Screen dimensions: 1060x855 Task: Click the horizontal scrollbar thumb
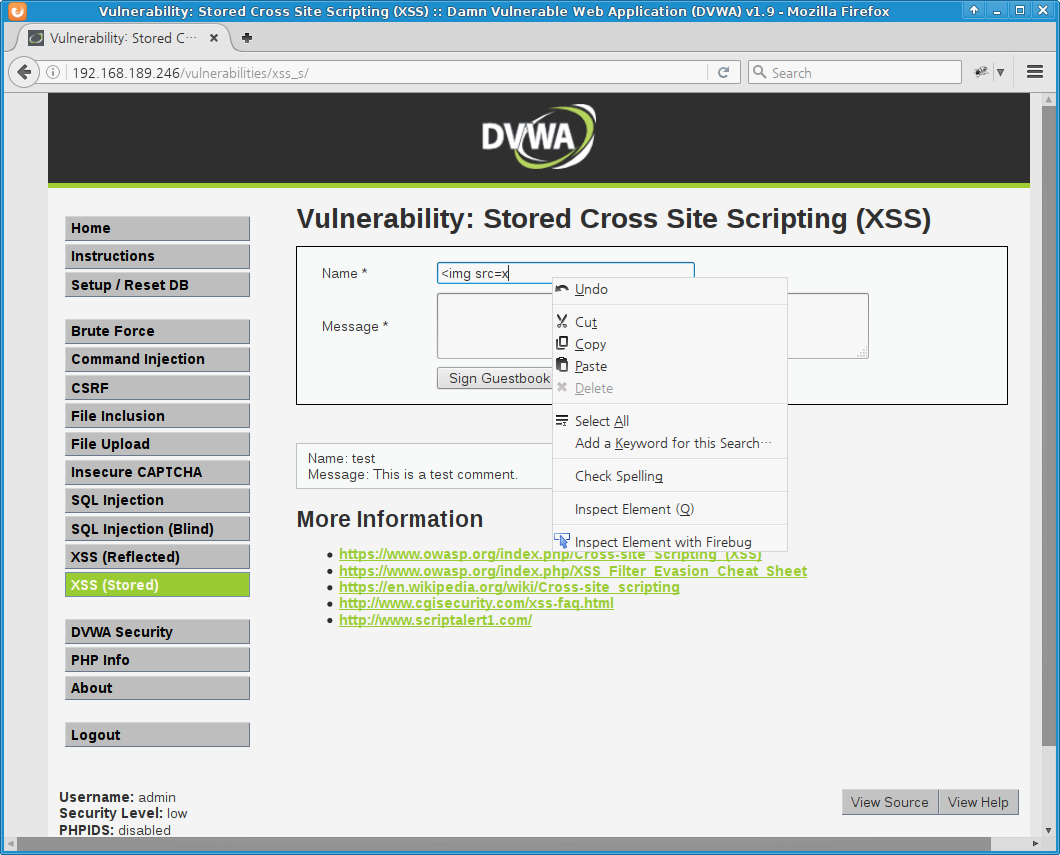[x=504, y=844]
